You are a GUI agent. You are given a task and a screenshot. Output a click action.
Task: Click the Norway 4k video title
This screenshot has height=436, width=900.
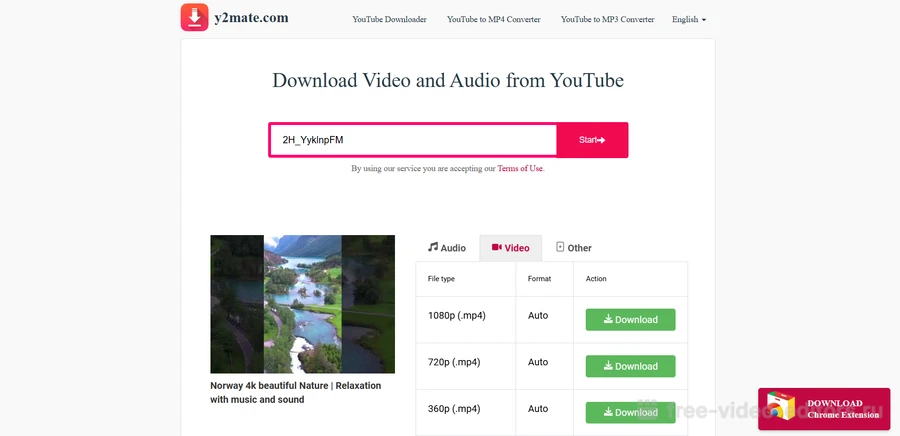(295, 392)
